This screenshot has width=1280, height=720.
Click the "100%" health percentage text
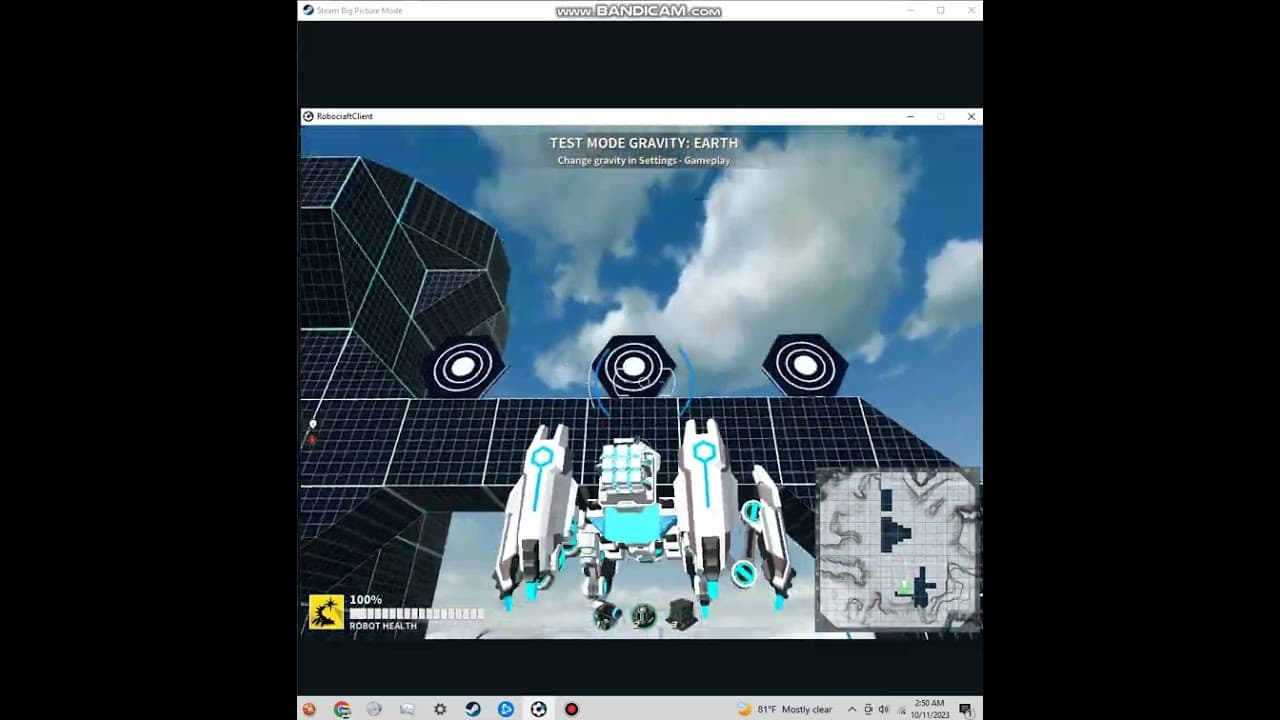366,600
